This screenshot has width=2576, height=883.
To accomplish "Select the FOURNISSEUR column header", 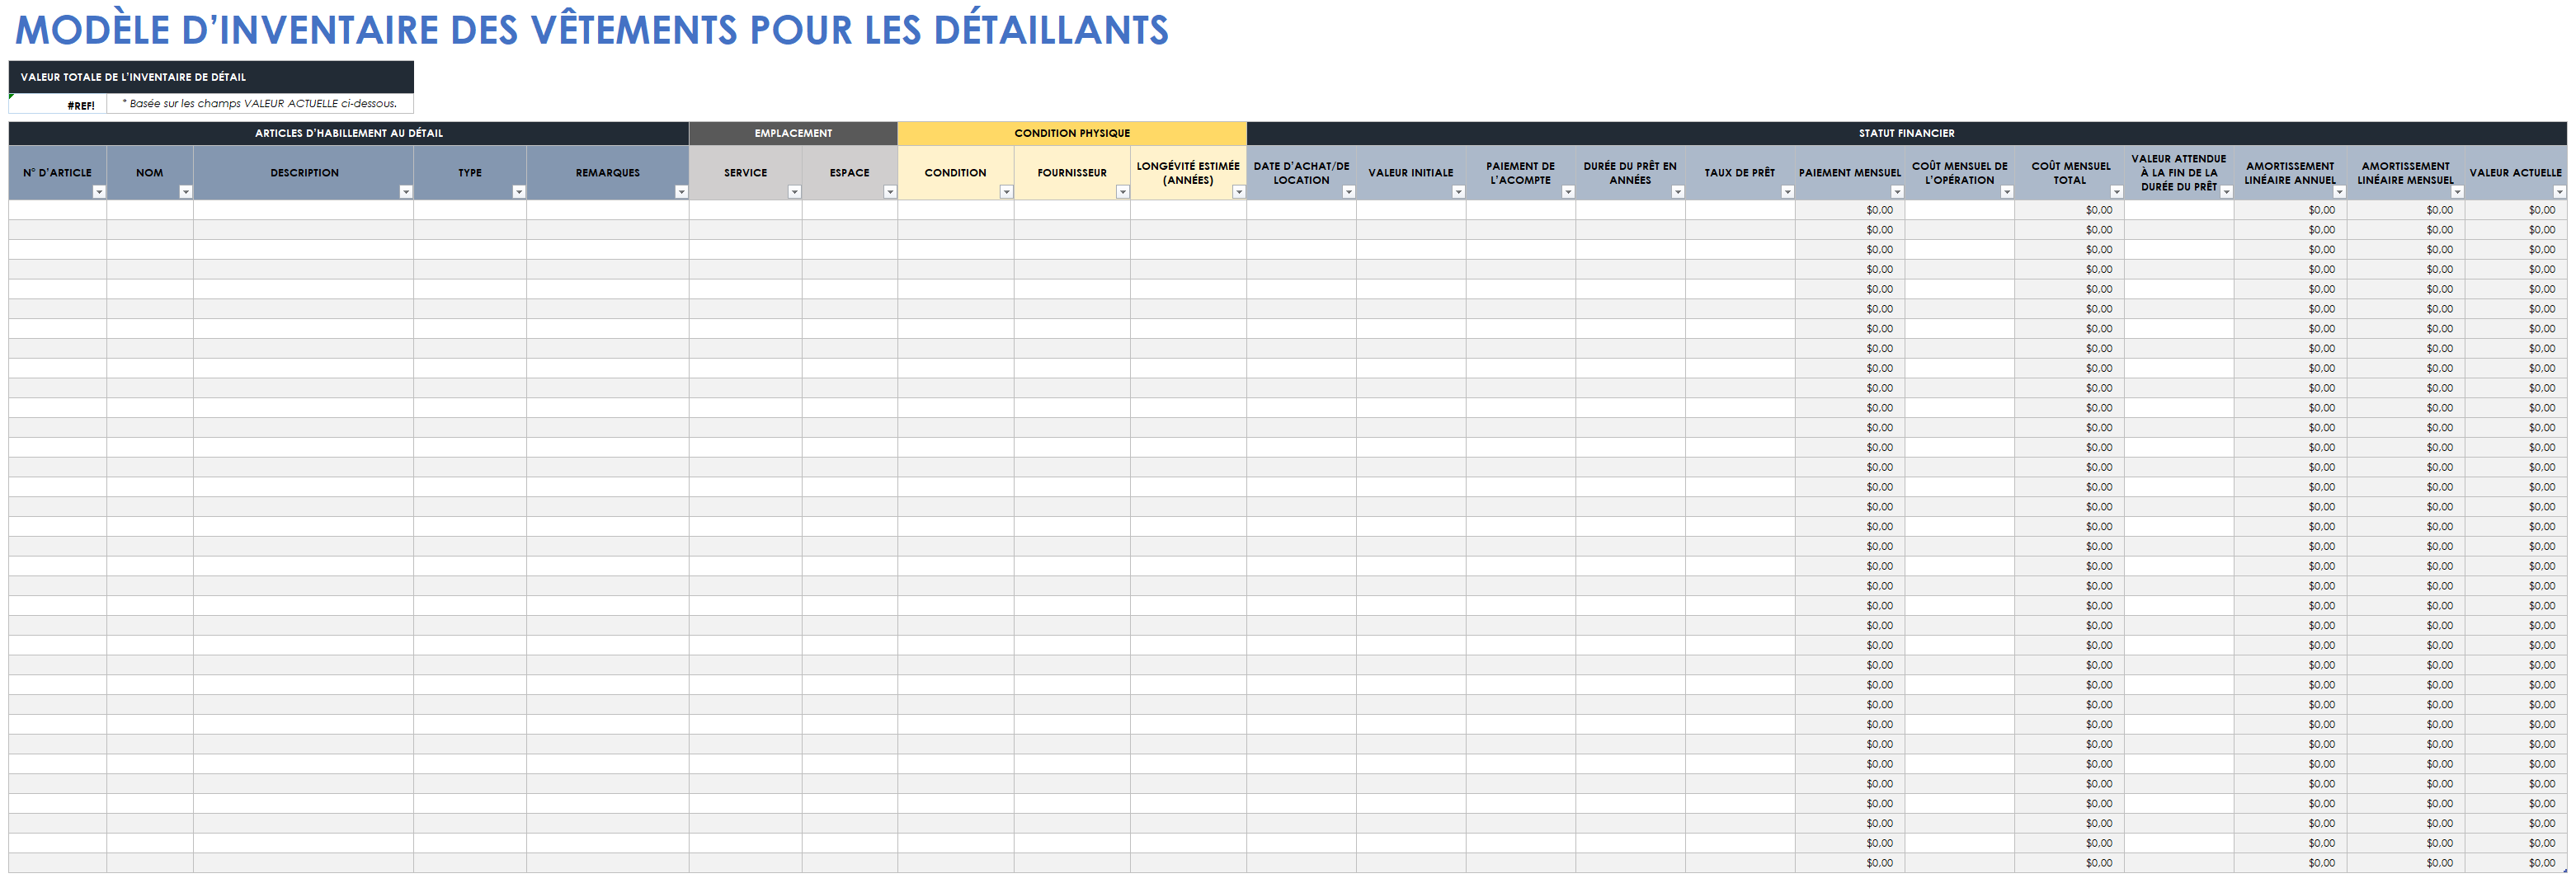I will pos(1072,172).
